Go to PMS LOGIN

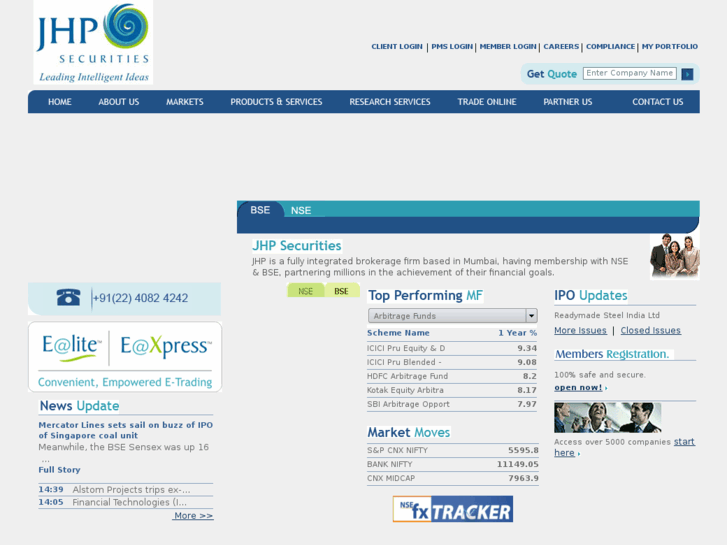coord(452,46)
